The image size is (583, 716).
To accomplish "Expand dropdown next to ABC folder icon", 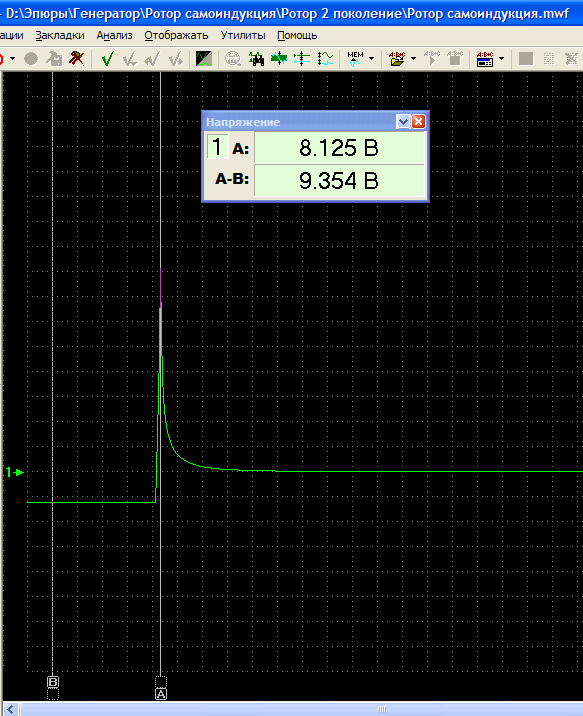I will 413,59.
